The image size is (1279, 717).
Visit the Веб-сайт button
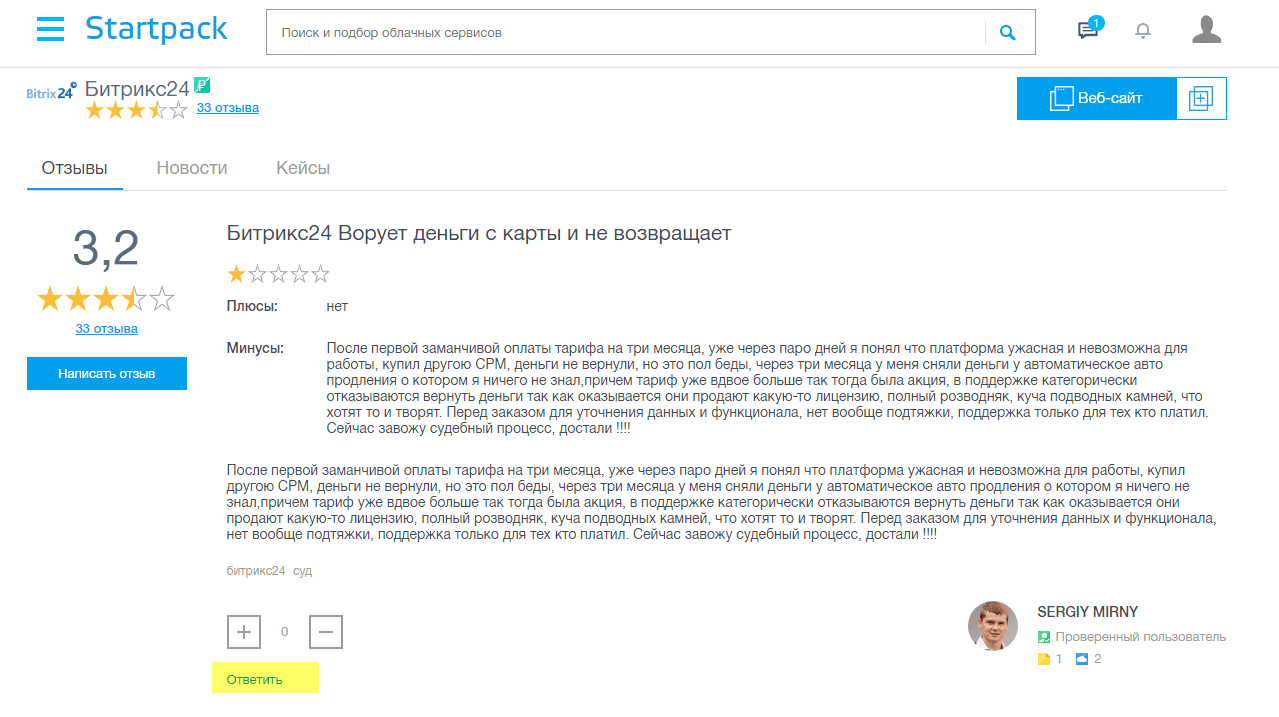[x=1097, y=98]
